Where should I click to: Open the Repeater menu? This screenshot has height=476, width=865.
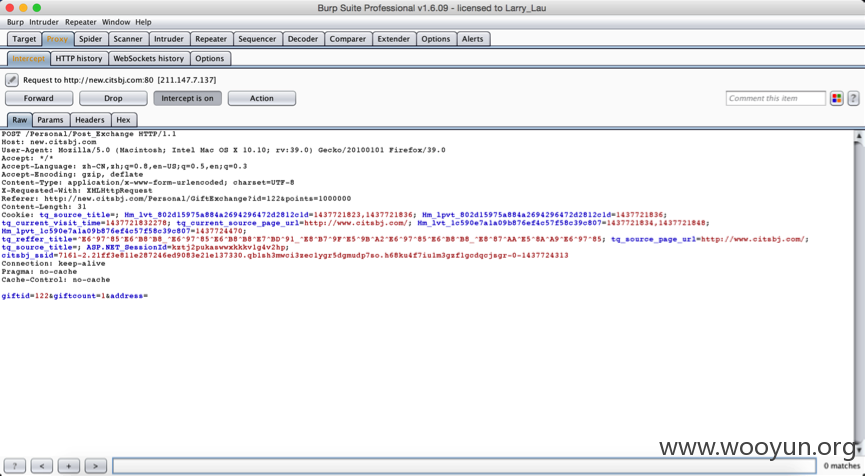(81, 22)
